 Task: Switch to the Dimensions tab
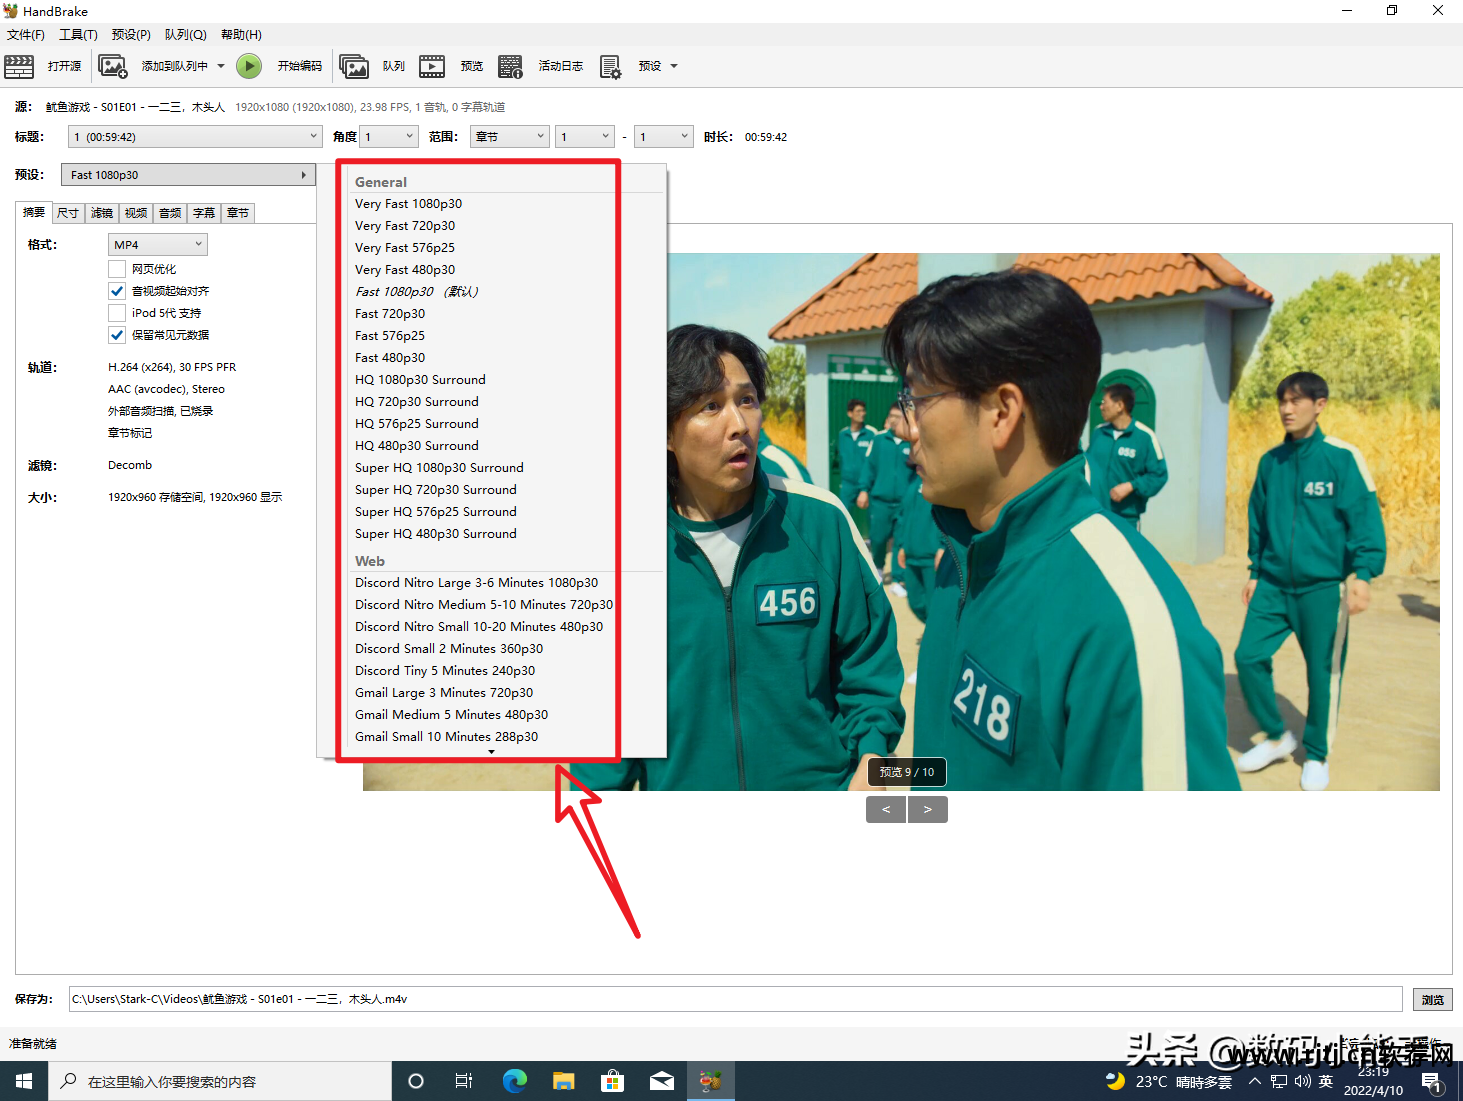68,213
